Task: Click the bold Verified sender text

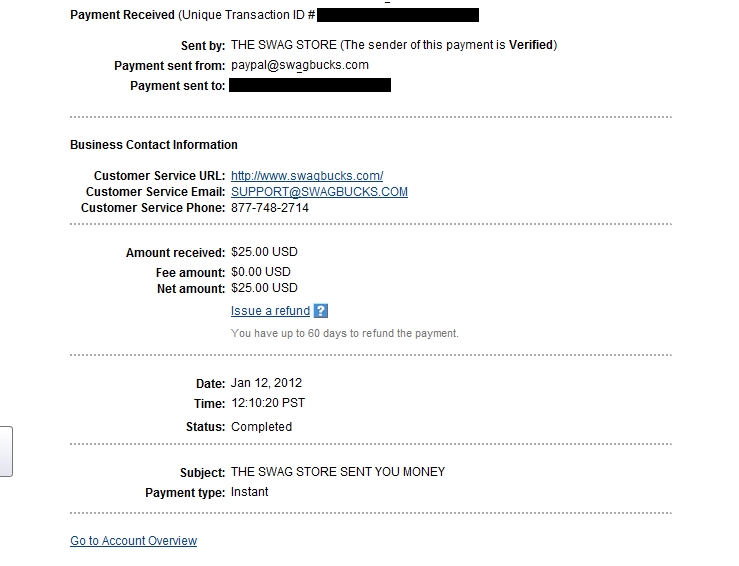Action: 530,45
